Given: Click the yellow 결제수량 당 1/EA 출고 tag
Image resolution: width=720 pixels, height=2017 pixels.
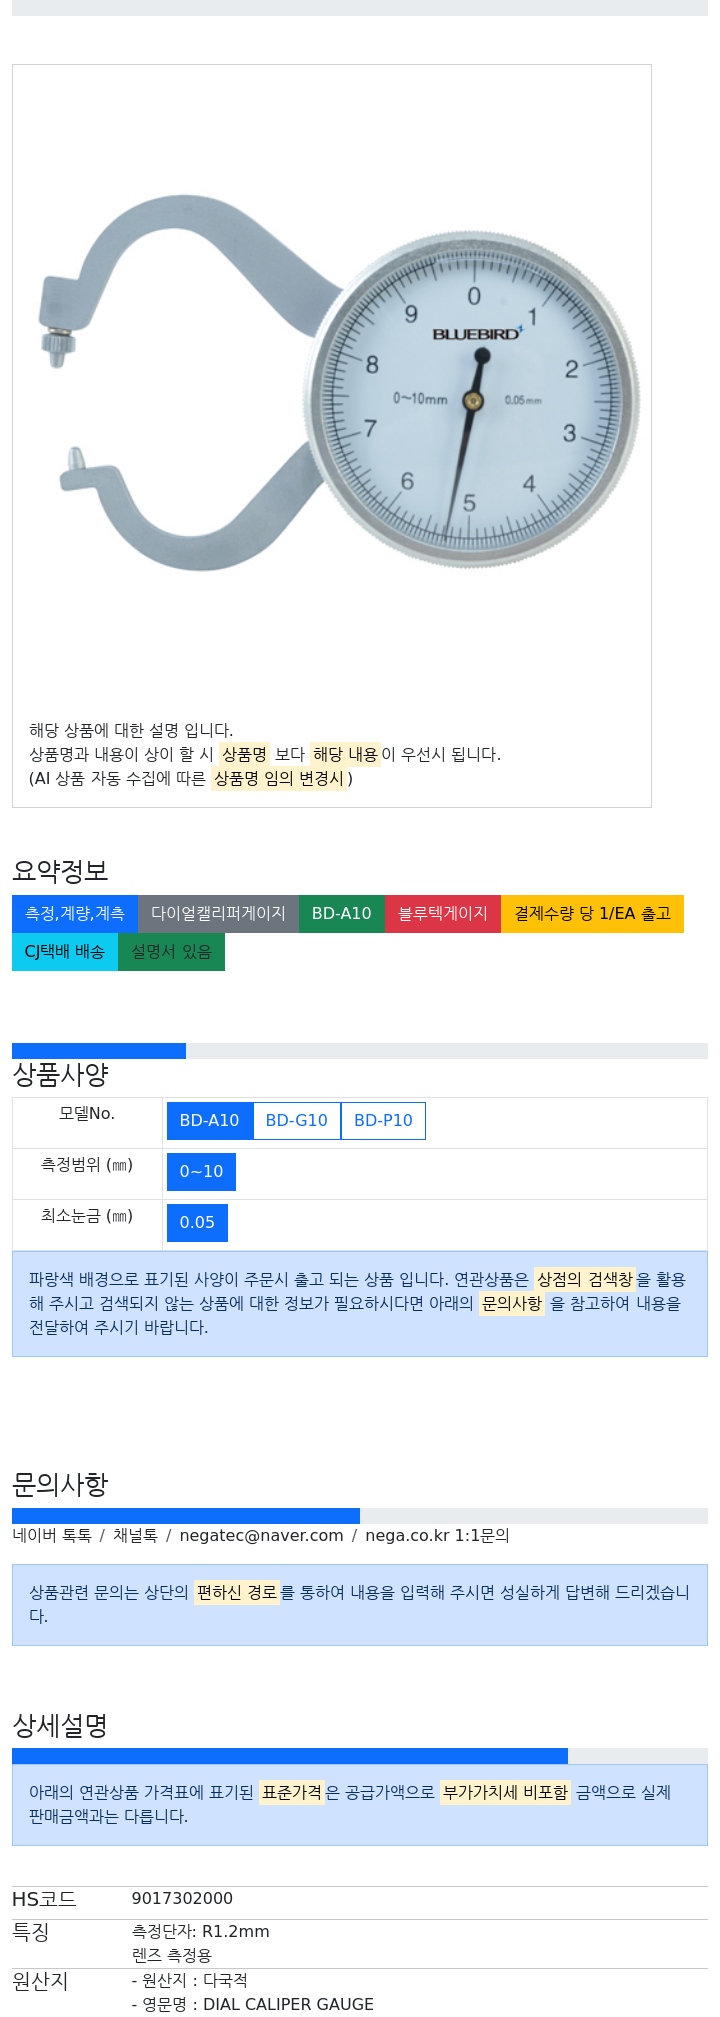Looking at the screenshot, I should tap(592, 914).
